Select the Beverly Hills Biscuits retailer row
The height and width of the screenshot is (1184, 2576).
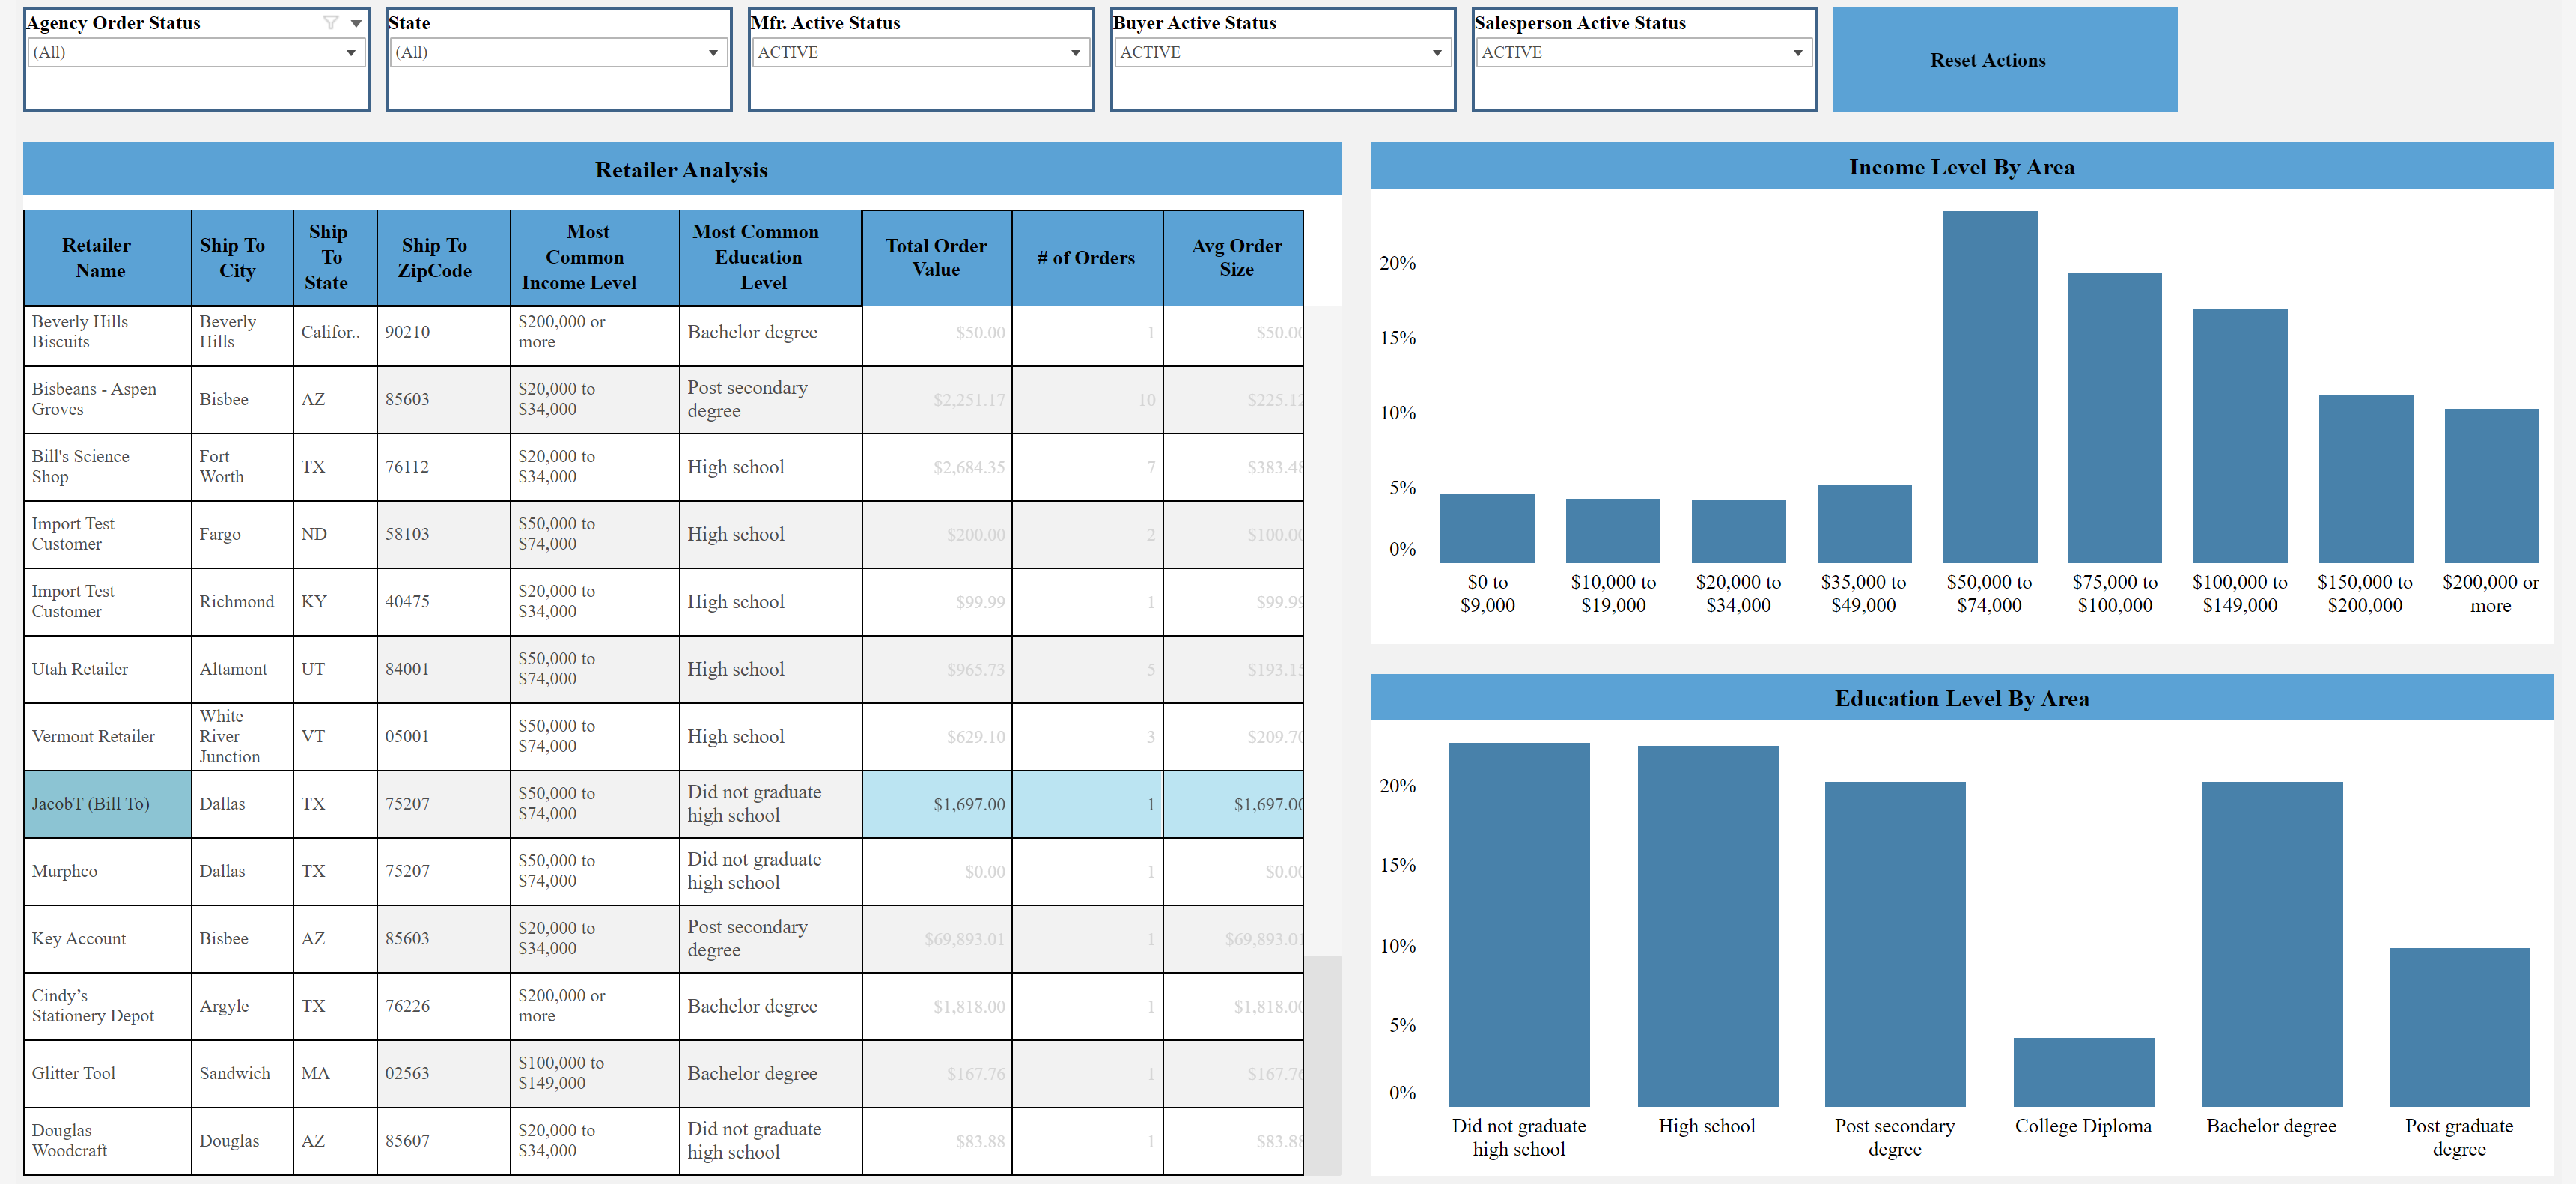pos(107,332)
